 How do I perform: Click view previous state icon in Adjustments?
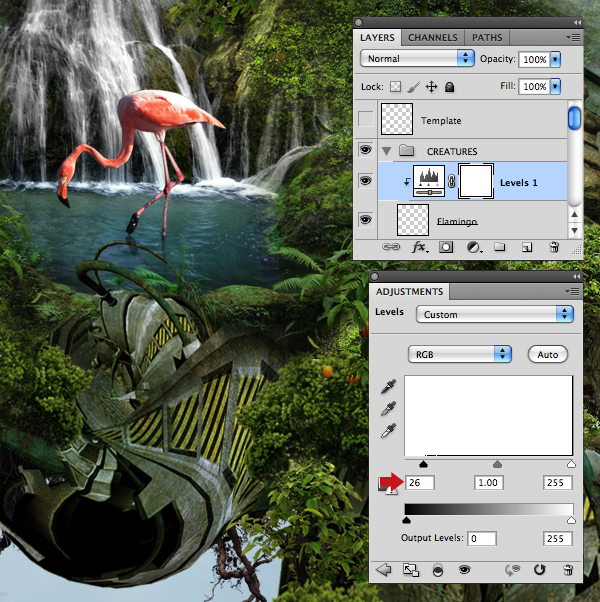click(513, 570)
